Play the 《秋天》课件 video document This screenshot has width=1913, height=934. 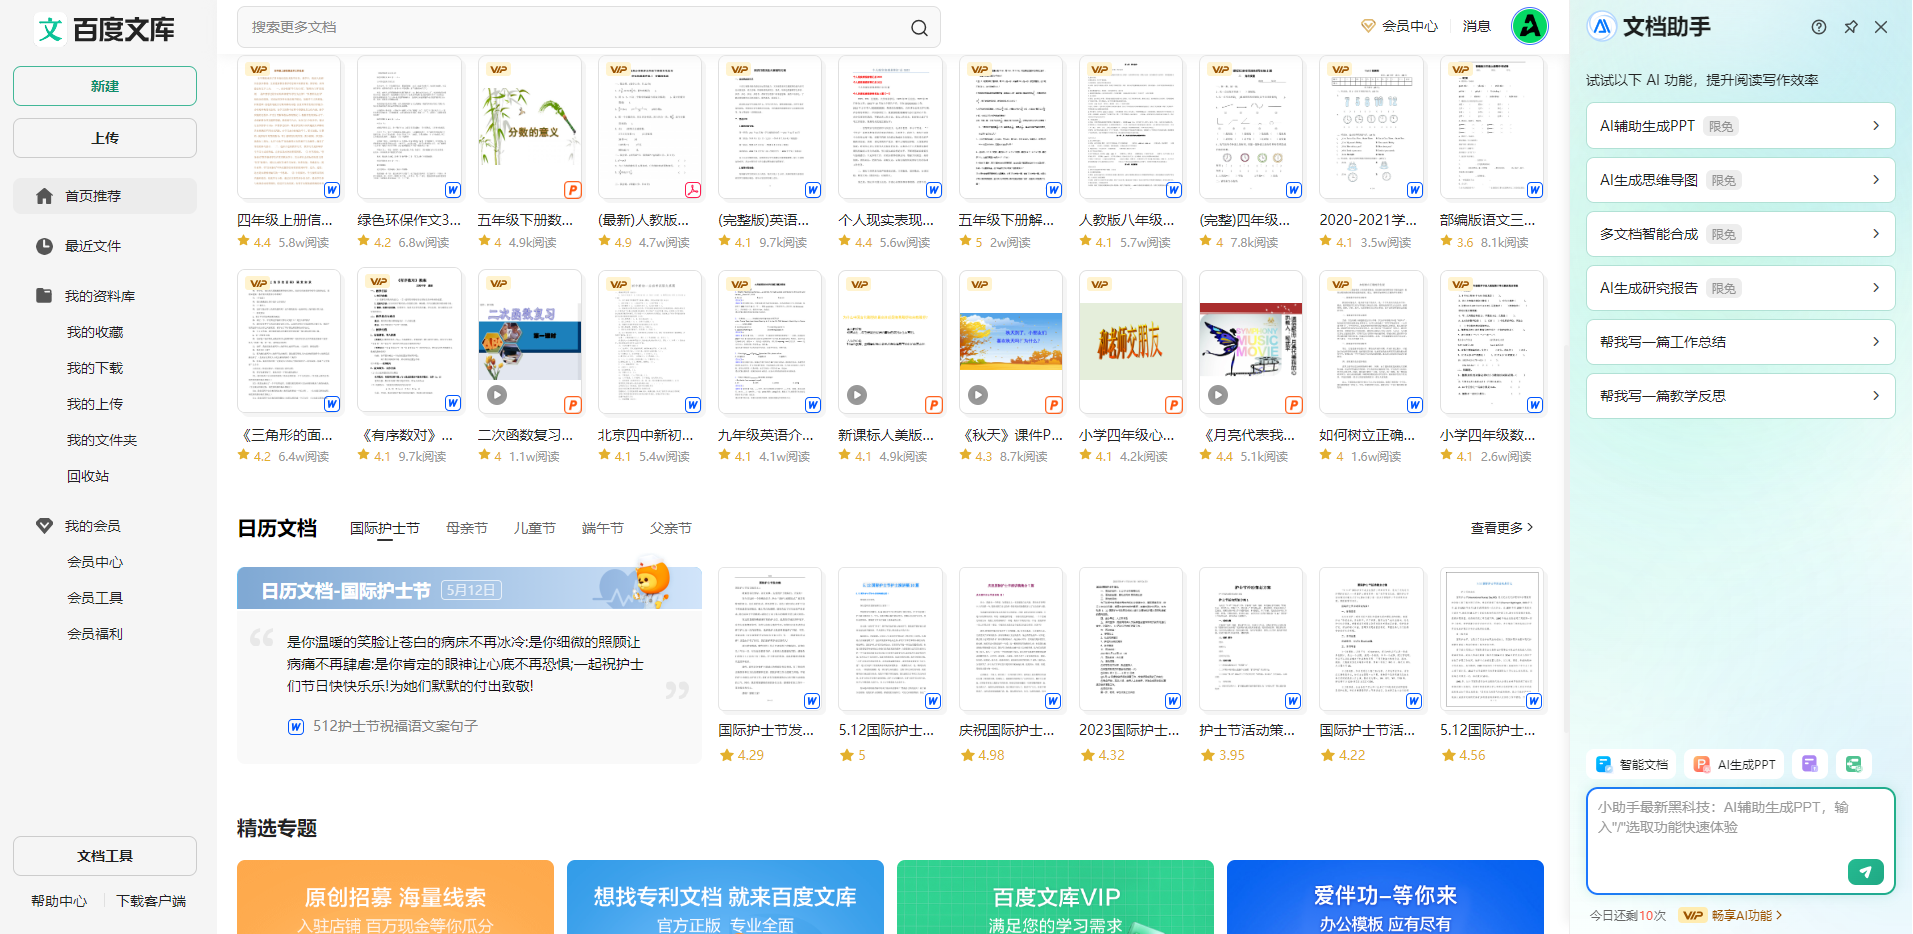978,395
